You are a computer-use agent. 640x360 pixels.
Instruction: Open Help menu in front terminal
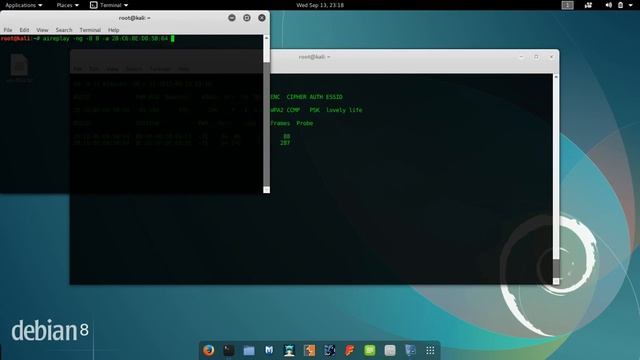(x=113, y=30)
